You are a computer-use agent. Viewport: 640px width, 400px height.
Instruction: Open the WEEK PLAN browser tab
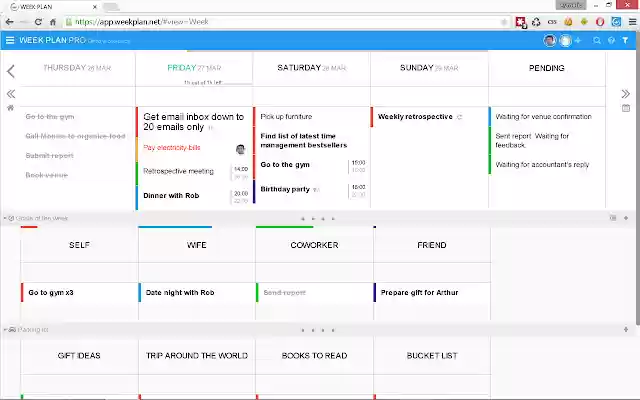(x=53, y=7)
